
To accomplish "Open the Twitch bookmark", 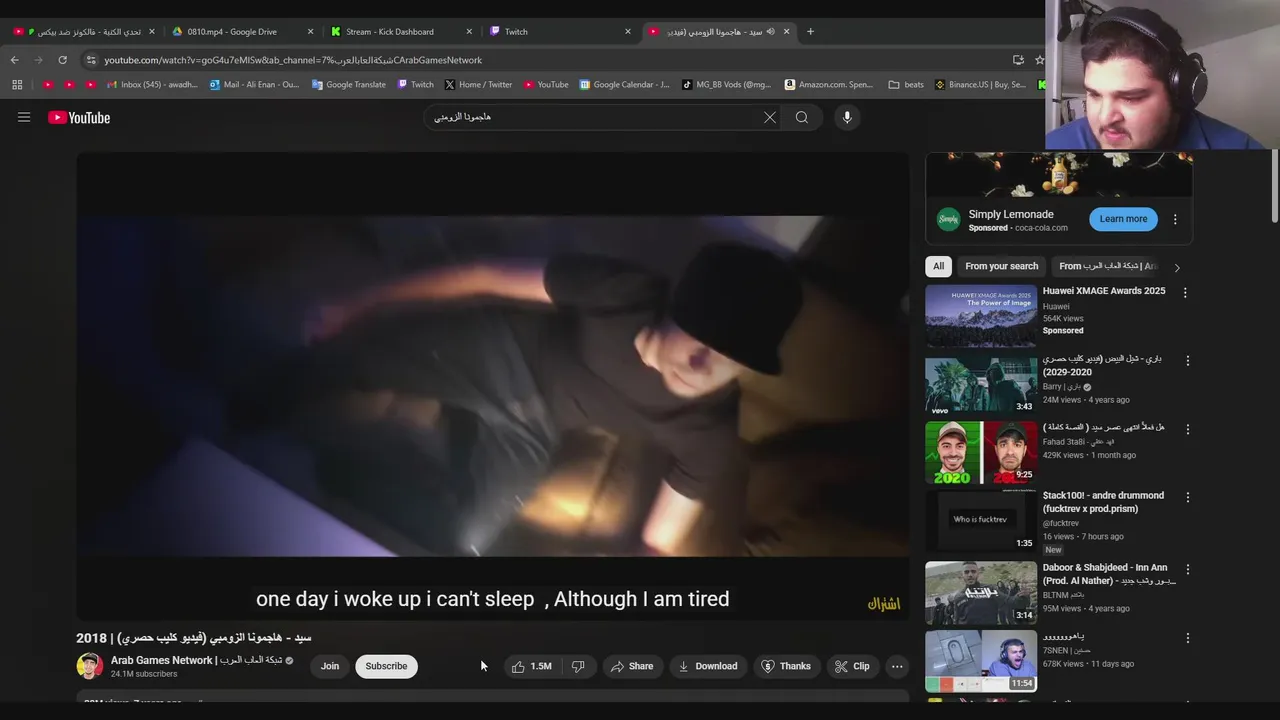I will tap(415, 85).
